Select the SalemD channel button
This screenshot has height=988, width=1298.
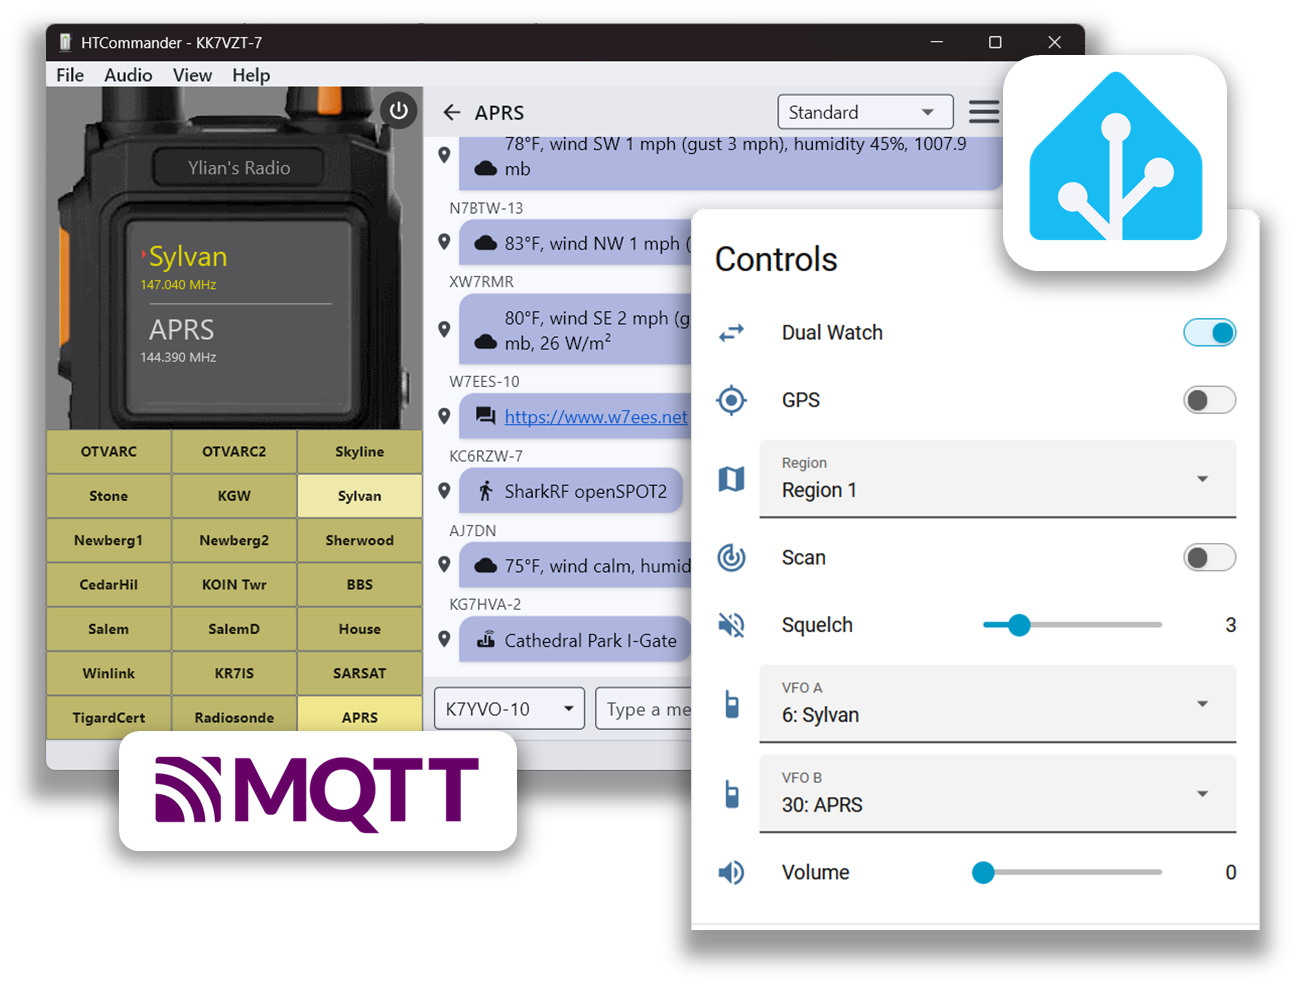[x=234, y=629]
